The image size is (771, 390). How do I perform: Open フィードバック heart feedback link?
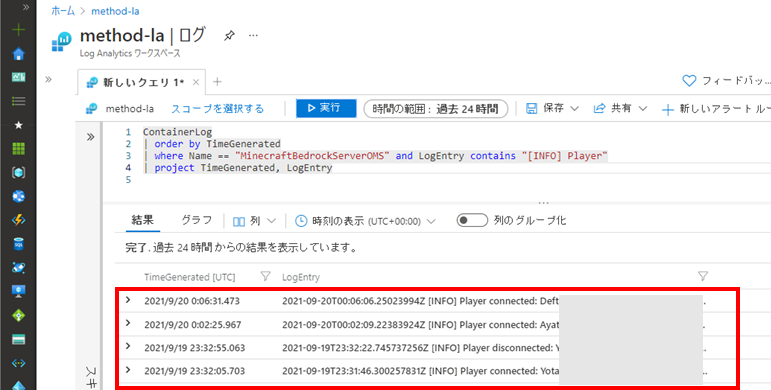[x=726, y=81]
